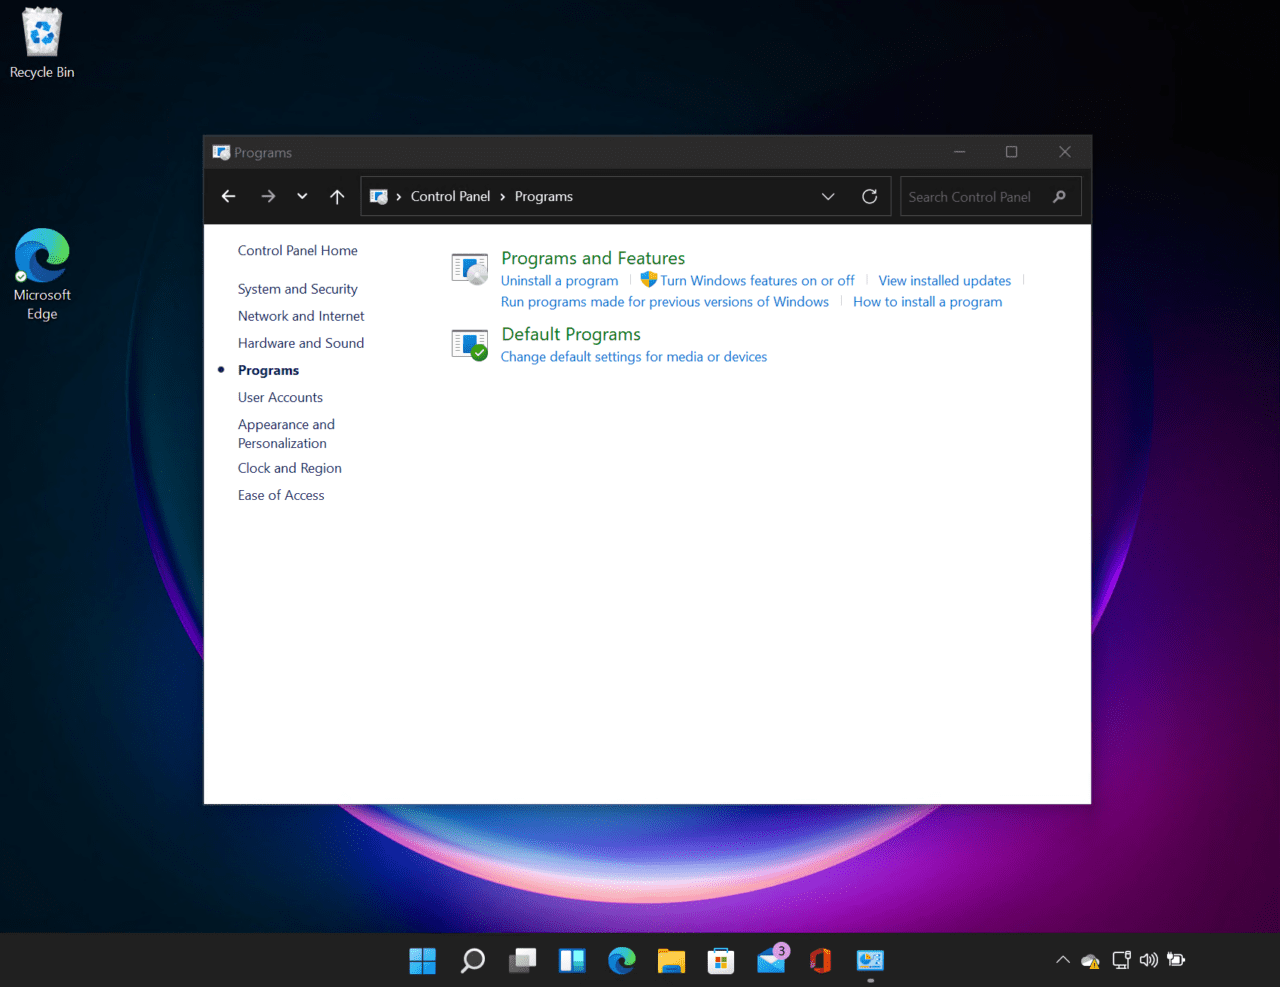Open System and Security from the sidebar
The height and width of the screenshot is (987, 1280).
click(297, 288)
